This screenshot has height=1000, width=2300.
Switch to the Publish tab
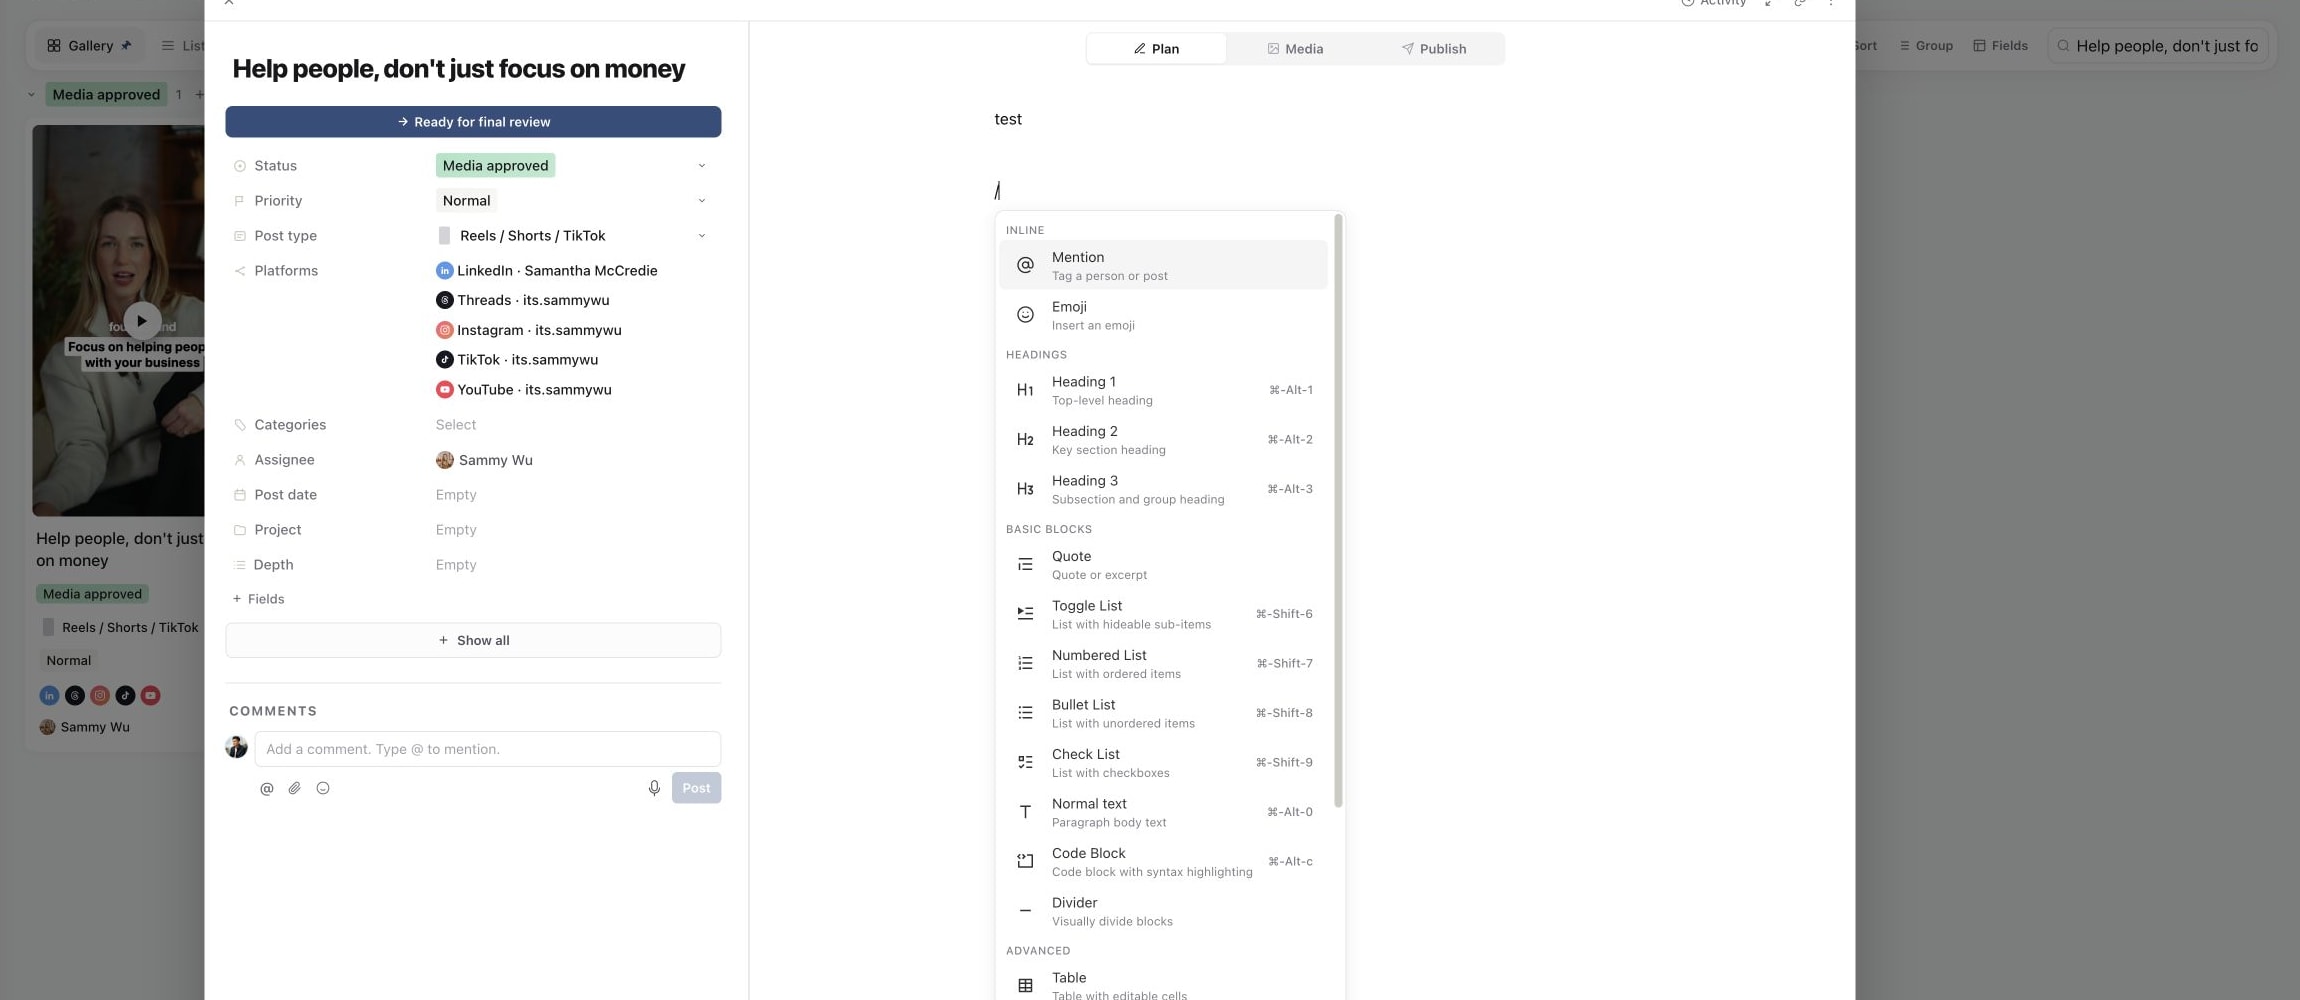pos(1433,49)
